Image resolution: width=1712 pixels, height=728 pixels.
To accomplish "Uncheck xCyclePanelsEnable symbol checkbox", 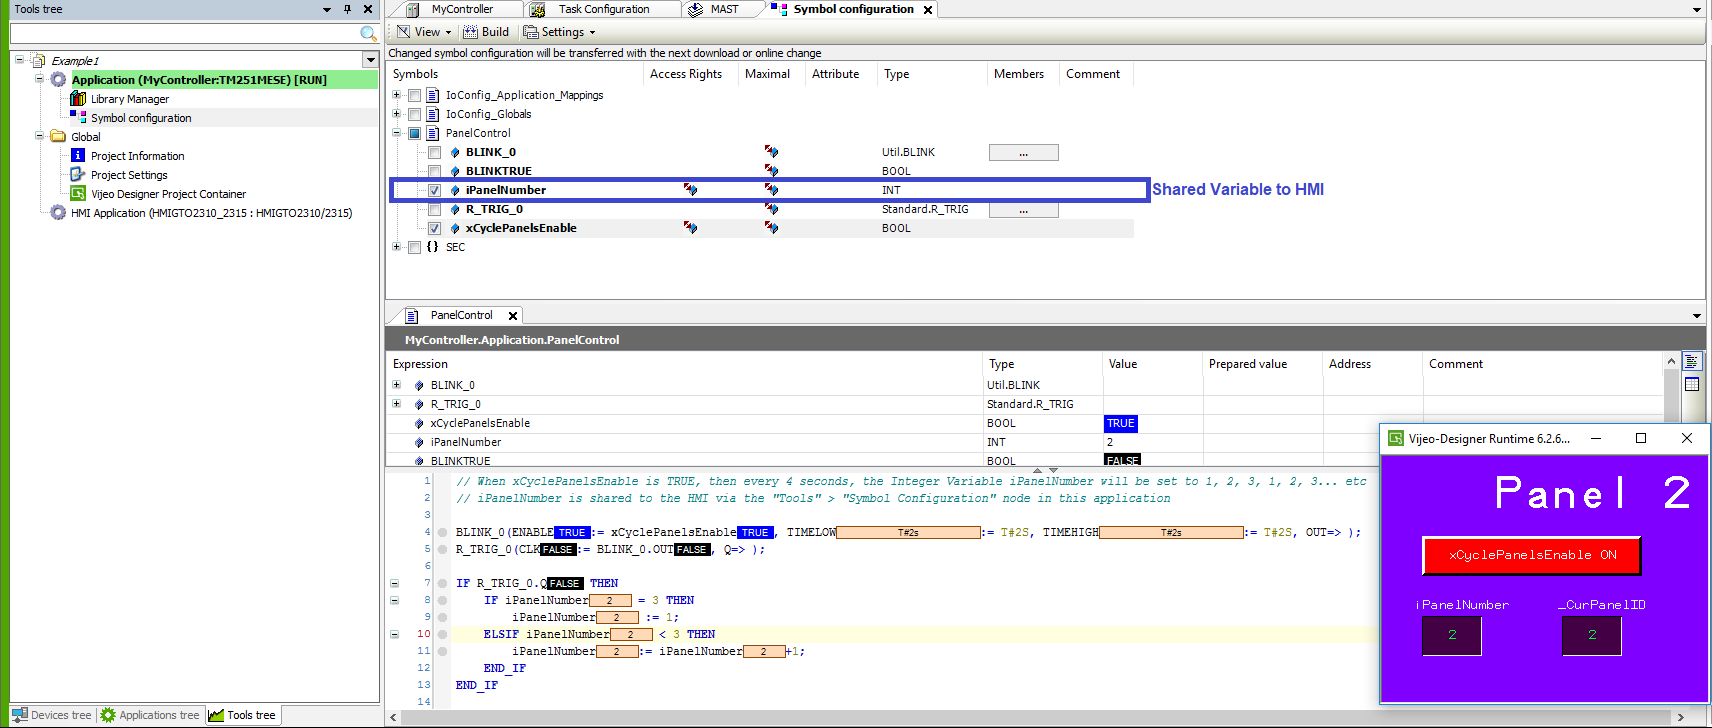I will (x=434, y=229).
